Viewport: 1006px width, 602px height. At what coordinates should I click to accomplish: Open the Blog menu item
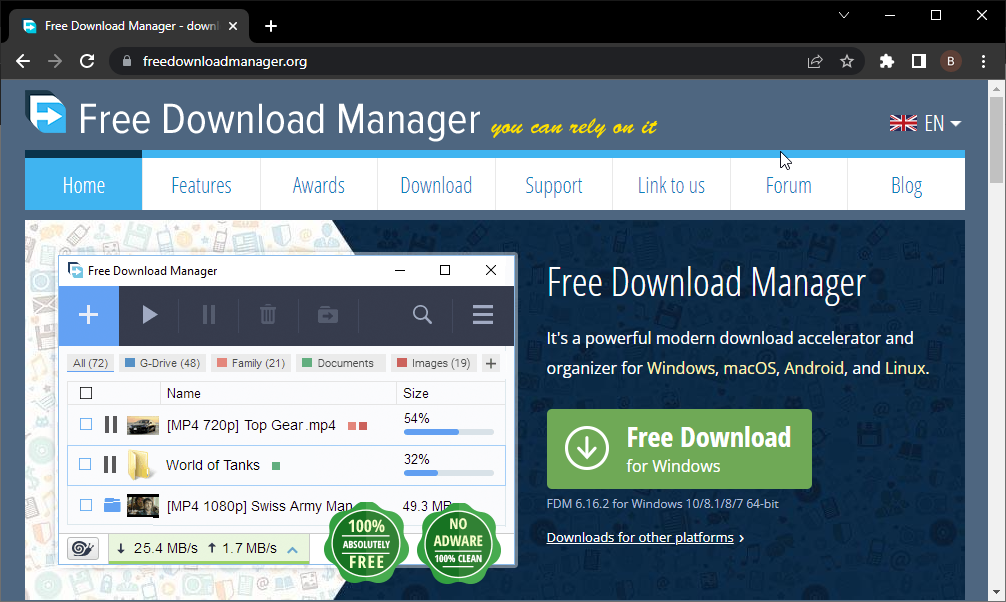point(906,184)
